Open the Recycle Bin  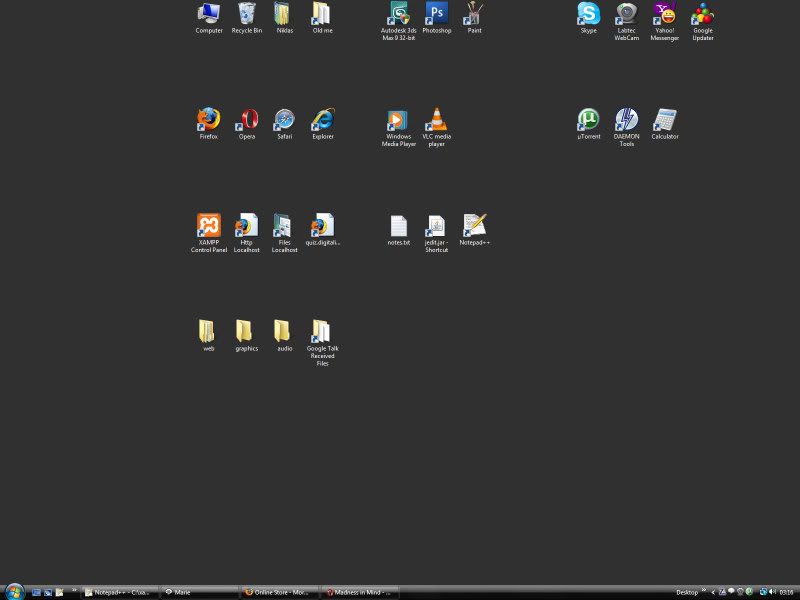pos(247,14)
